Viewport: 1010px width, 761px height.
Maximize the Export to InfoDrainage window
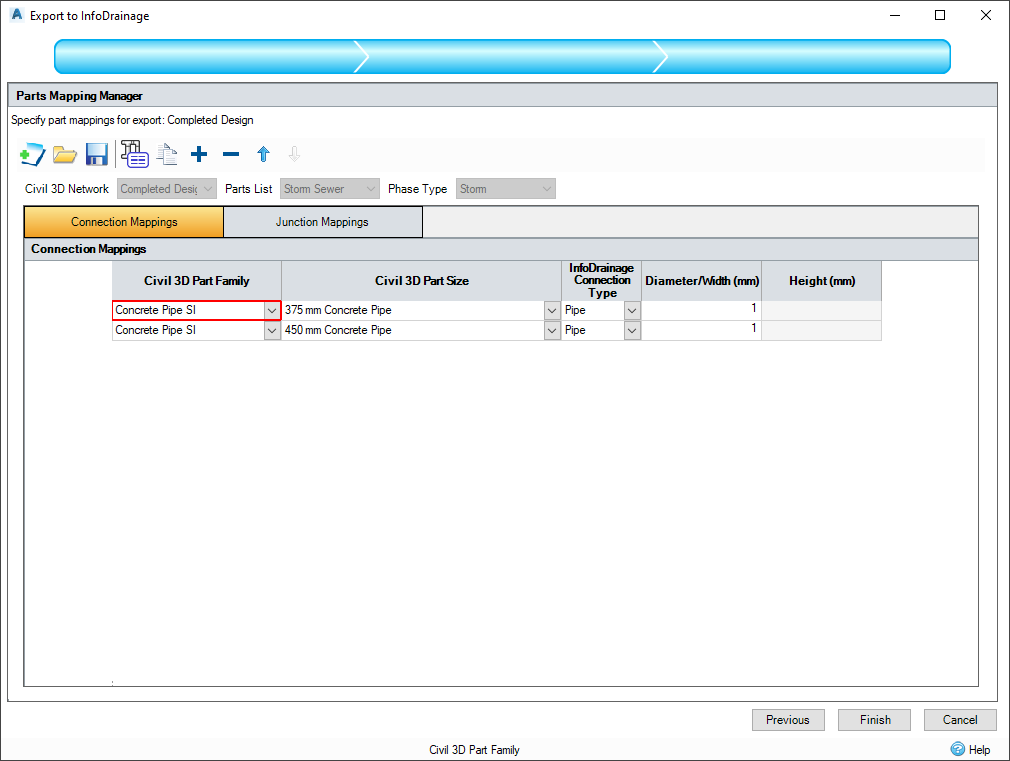[x=940, y=15]
